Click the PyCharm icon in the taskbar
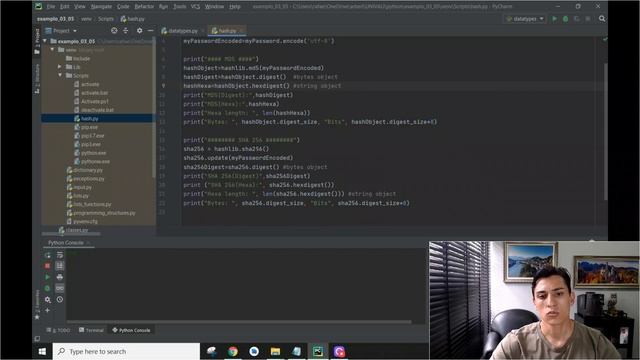640x360 pixels. click(318, 351)
